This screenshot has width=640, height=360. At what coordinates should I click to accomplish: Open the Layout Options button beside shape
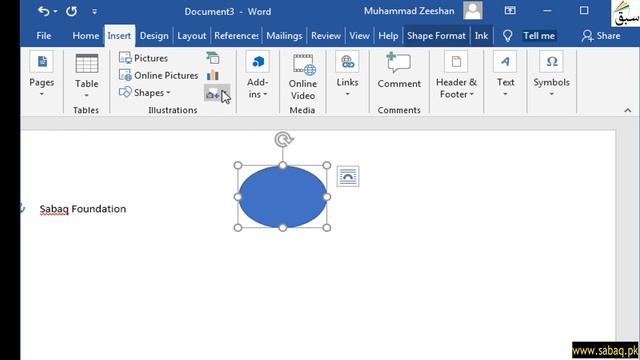pyautogui.click(x=348, y=176)
